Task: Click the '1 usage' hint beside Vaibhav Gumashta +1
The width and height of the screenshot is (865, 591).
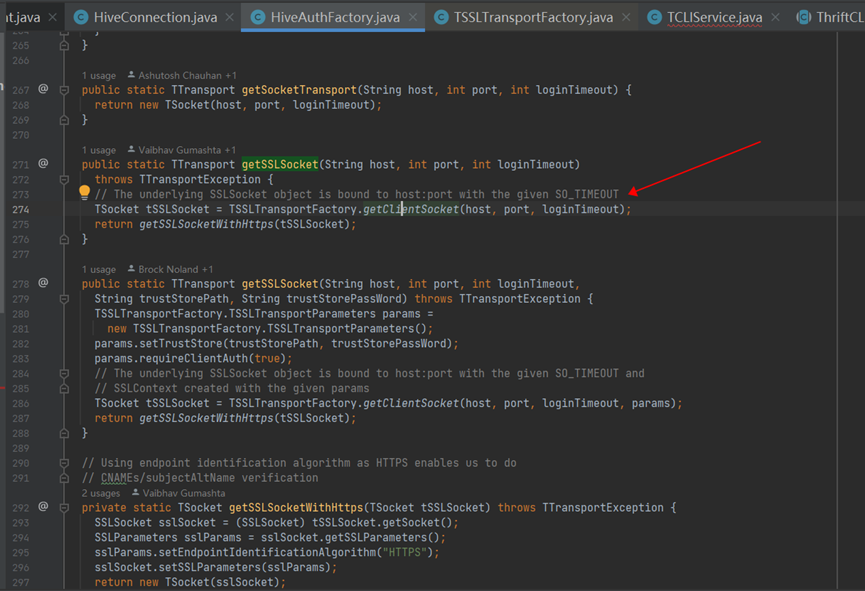Action: click(99, 150)
